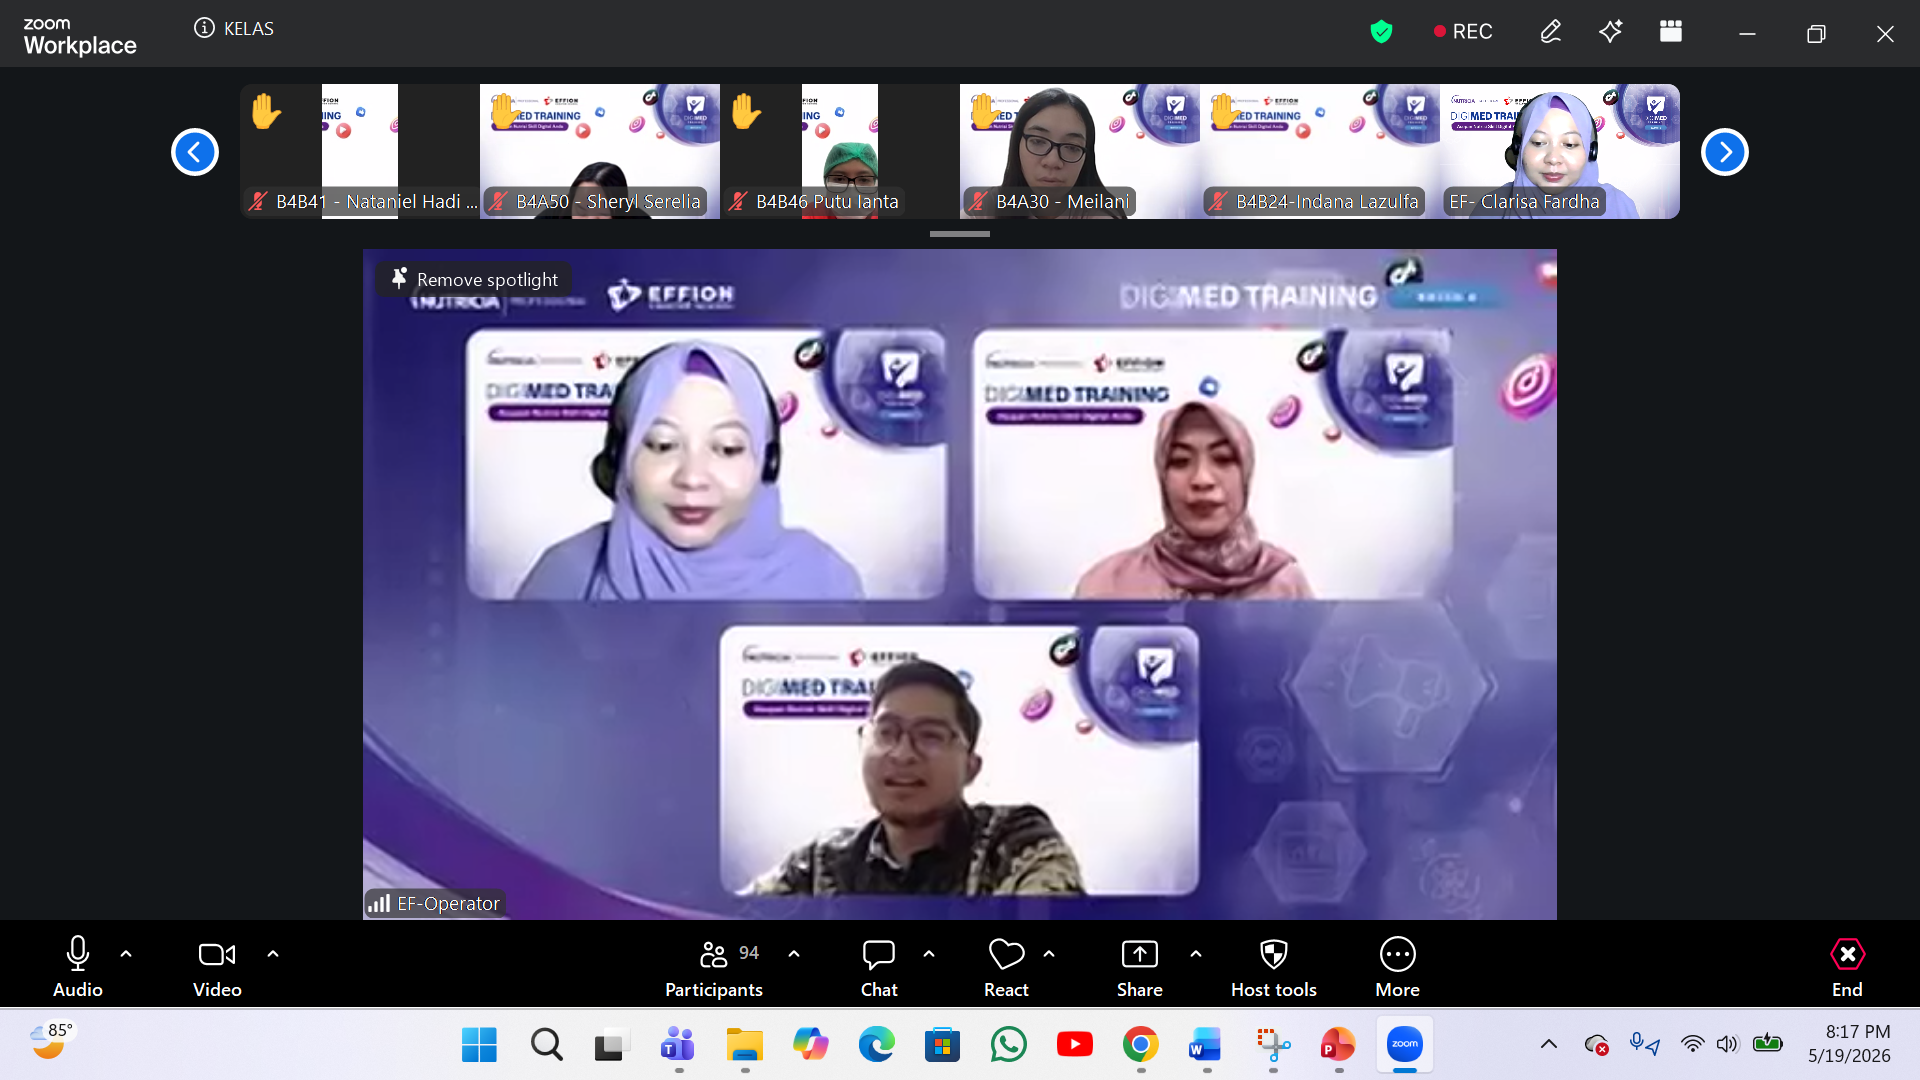Click Share screen button

click(1140, 966)
